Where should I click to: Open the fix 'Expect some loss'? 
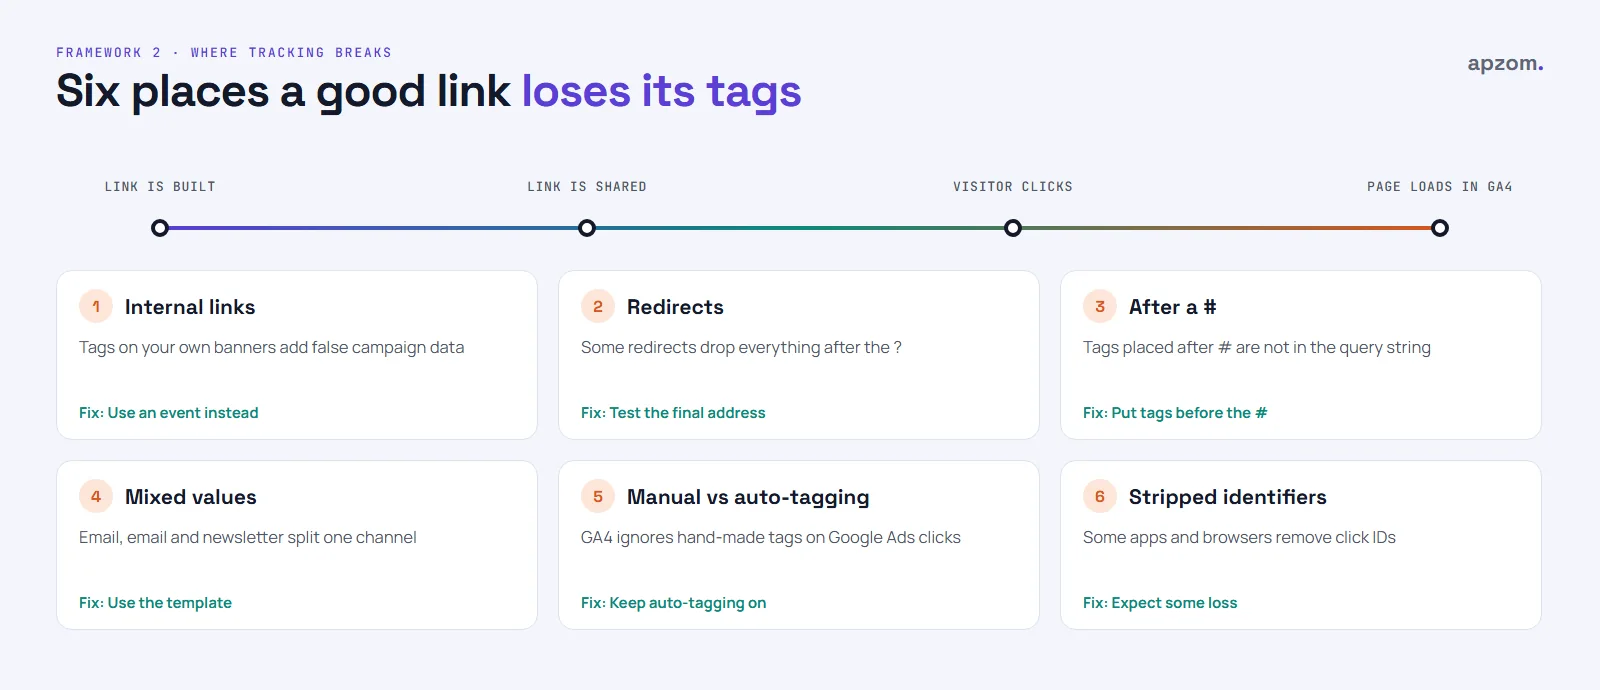[1160, 603]
